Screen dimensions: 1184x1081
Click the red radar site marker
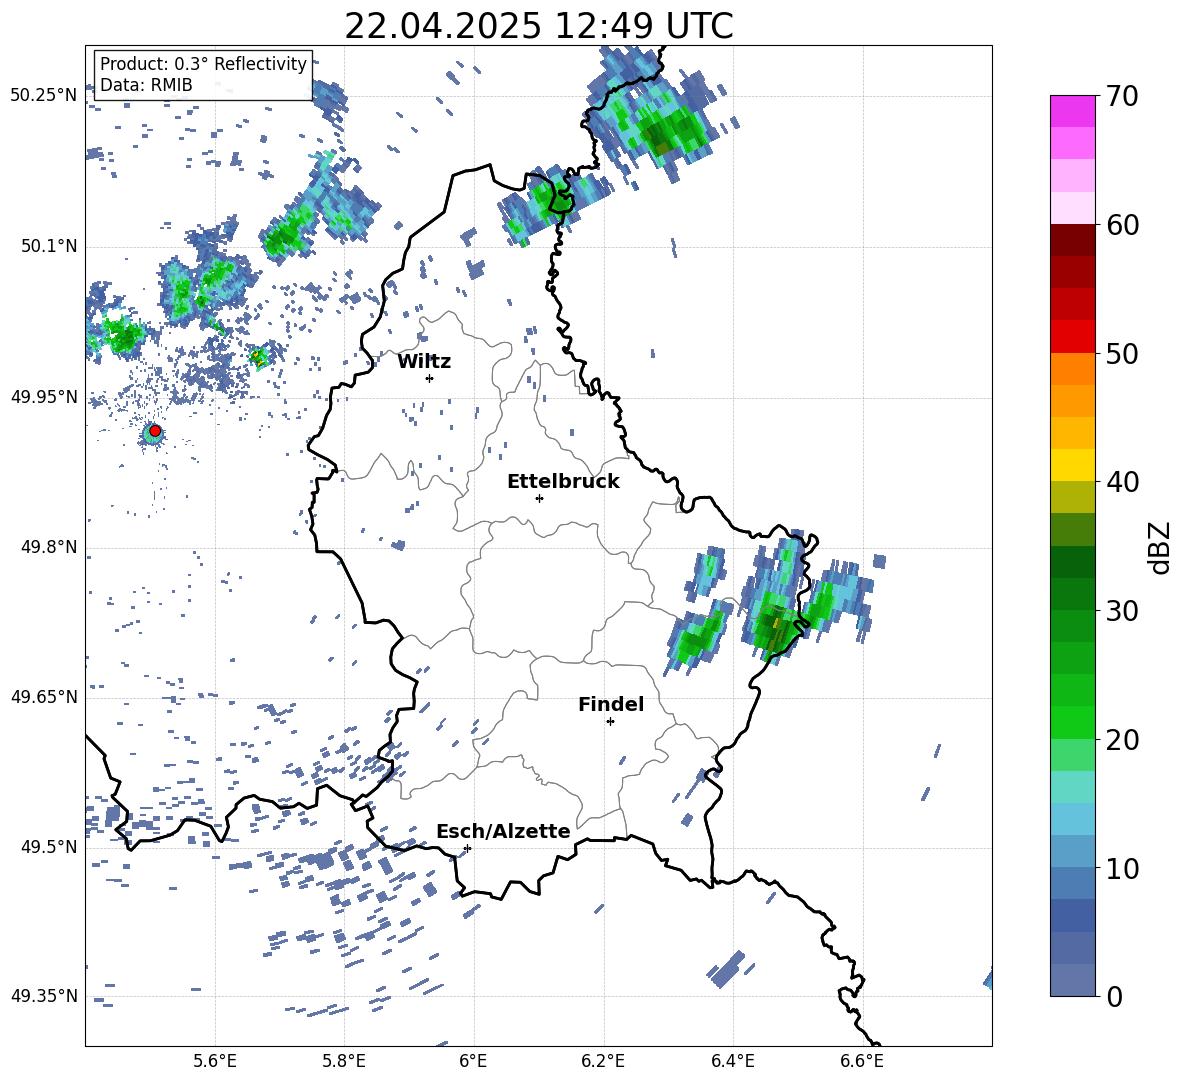coord(155,431)
